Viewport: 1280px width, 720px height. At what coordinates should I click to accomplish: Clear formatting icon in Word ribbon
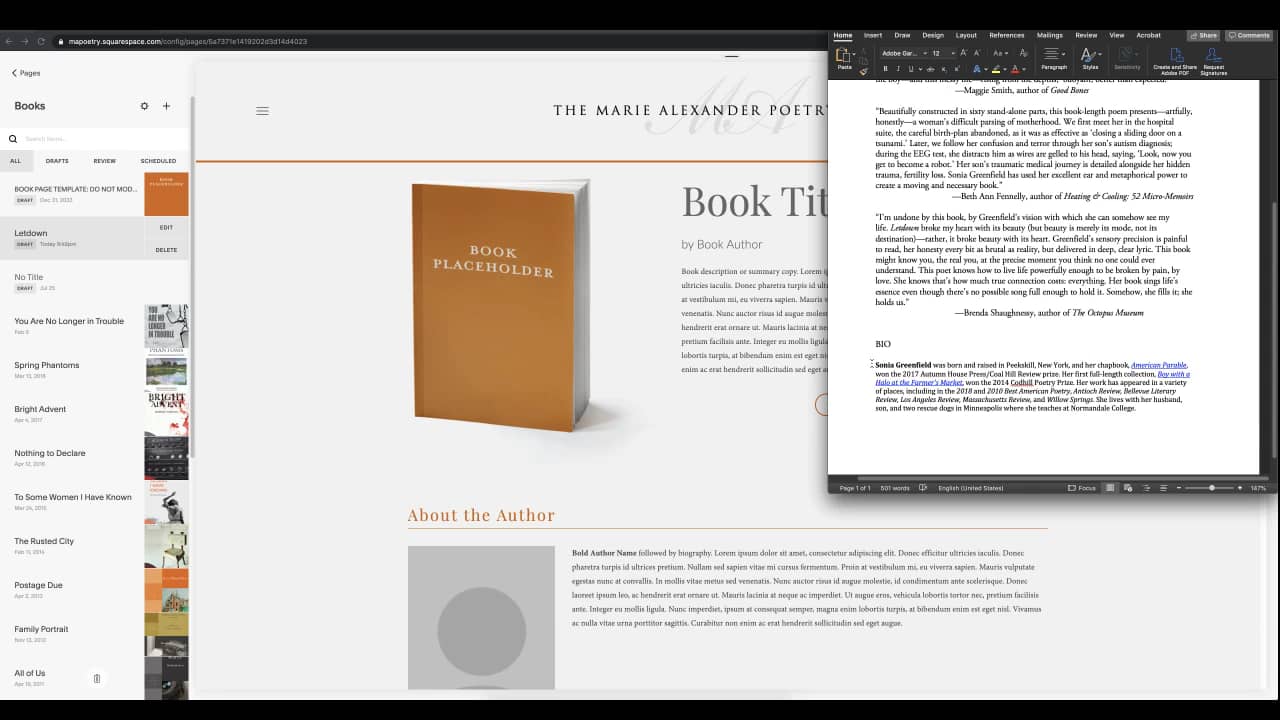click(1023, 53)
